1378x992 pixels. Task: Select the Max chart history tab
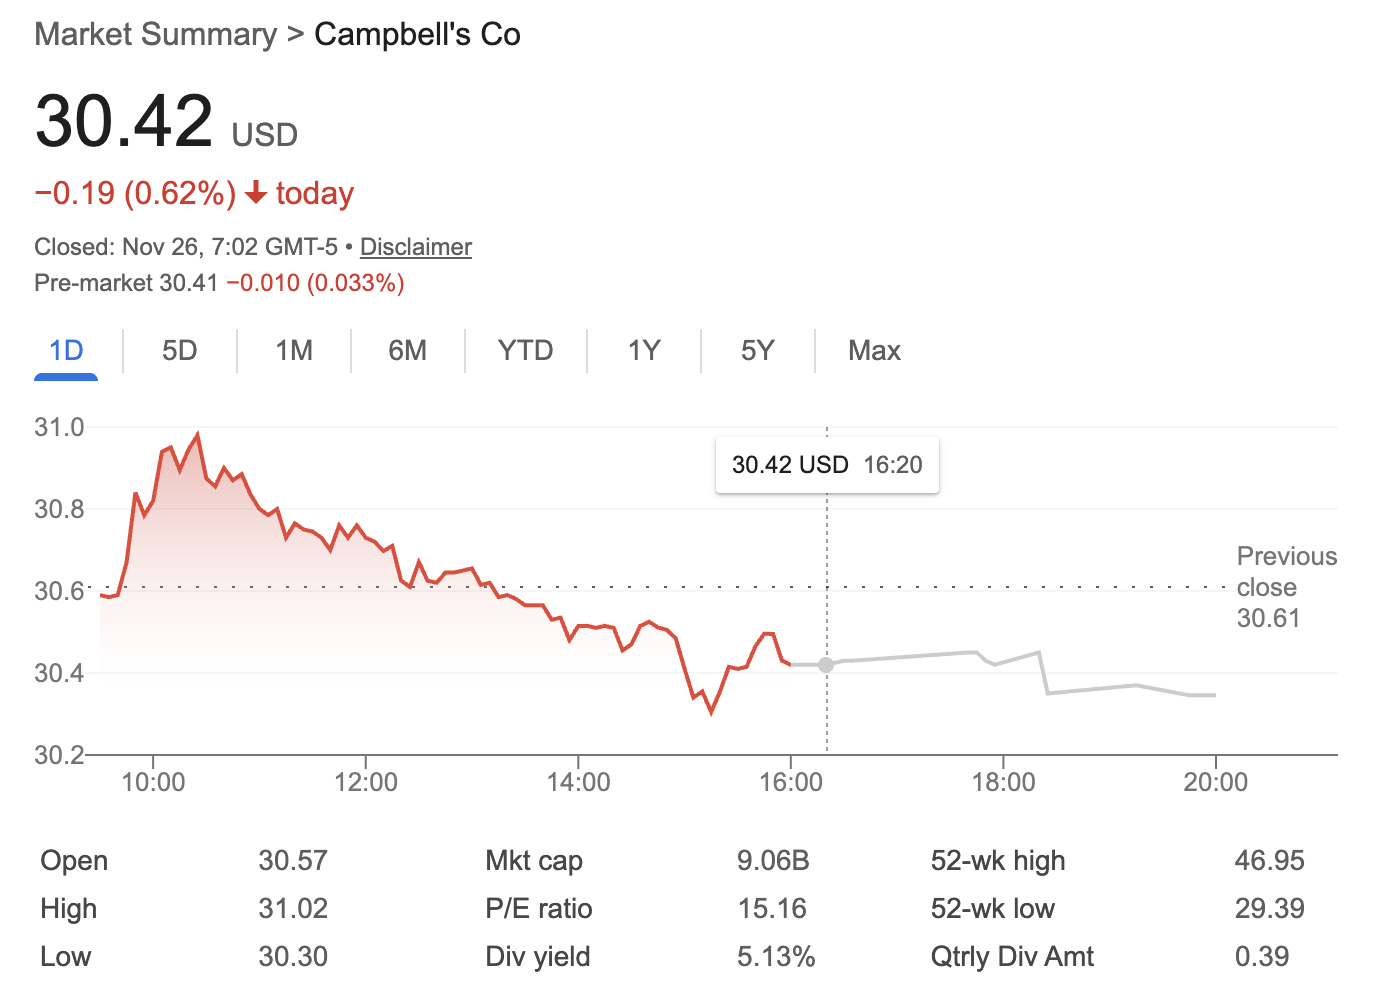(874, 351)
